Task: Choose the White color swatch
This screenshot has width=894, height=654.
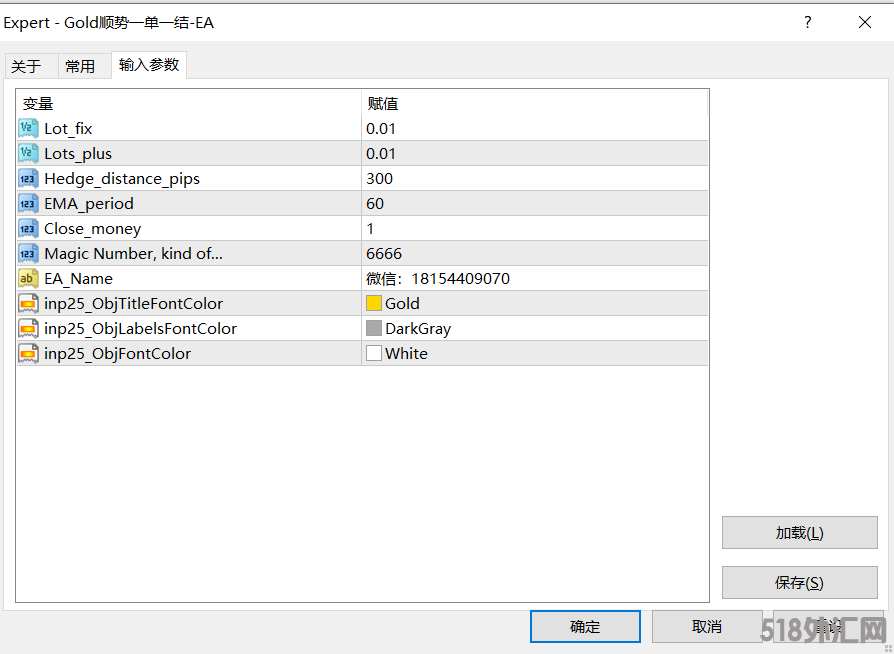Action: click(374, 353)
